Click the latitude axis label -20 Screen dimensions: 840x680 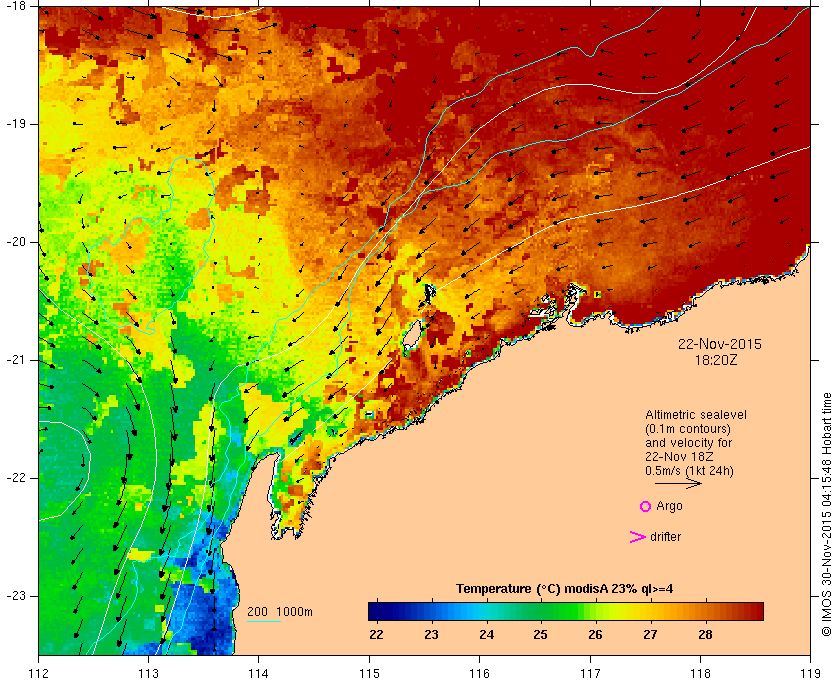[14, 242]
